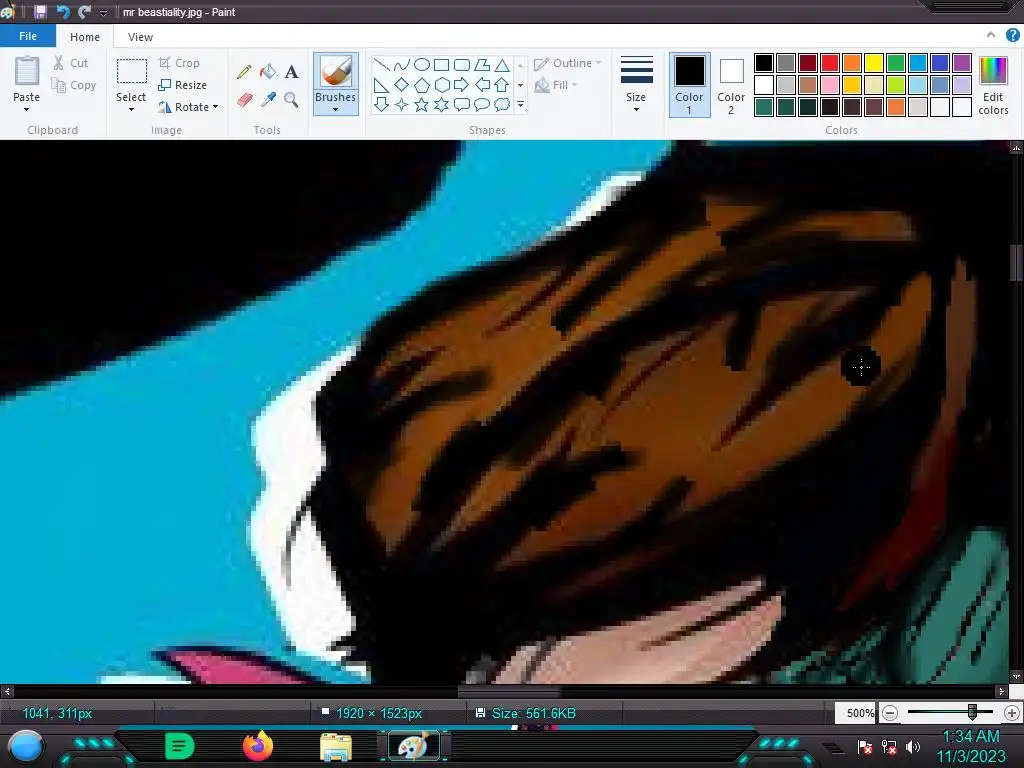Open Customize Quick Access Toolbar dropdown

pyautogui.click(x=103, y=12)
